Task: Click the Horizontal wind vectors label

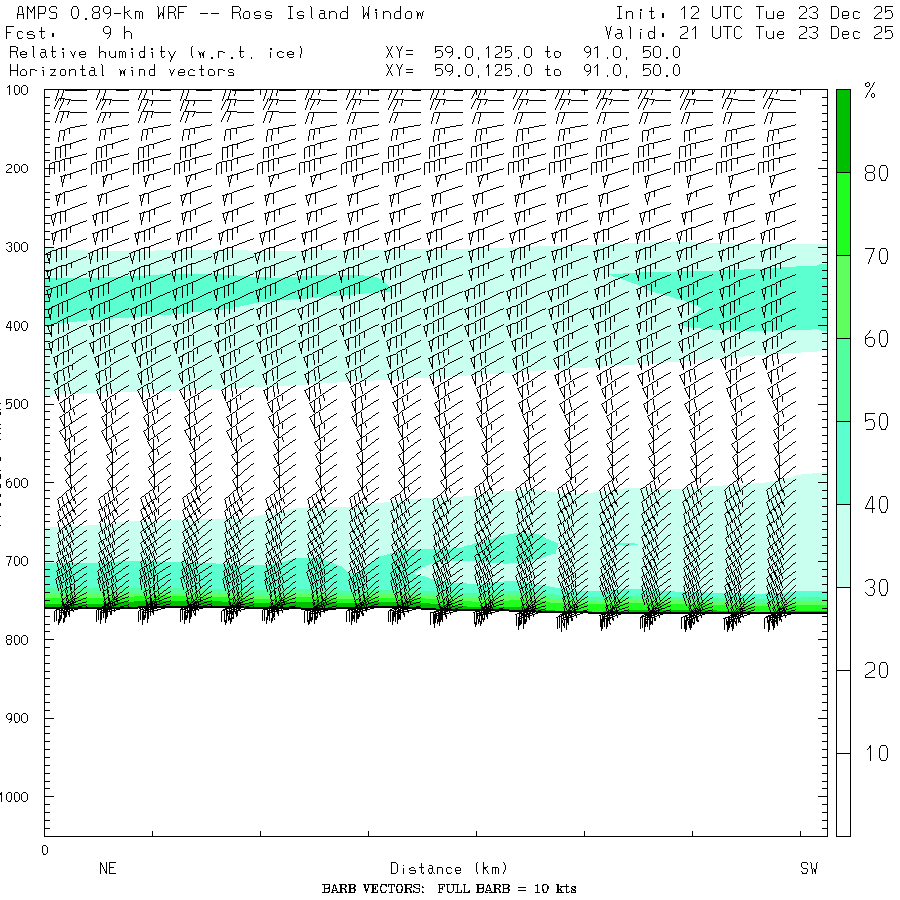Action: pos(122,71)
